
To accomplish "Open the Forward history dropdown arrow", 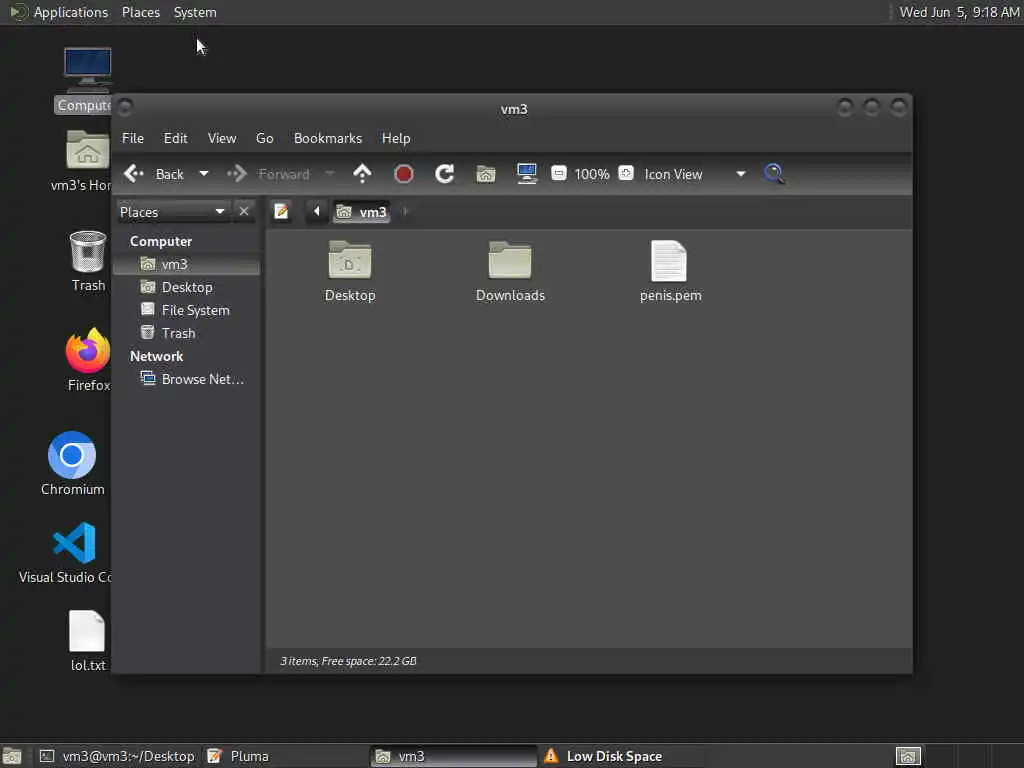I will (330, 174).
